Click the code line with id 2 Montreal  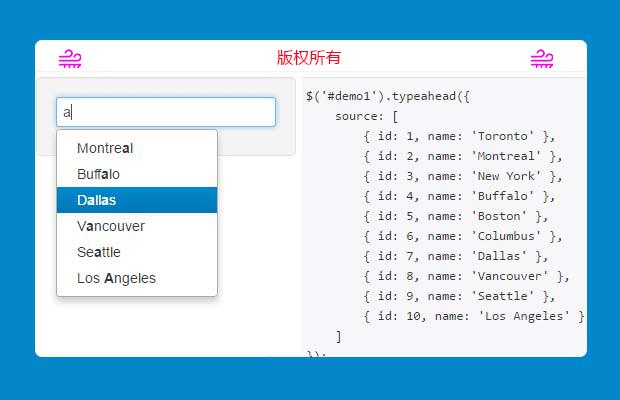pos(463,156)
